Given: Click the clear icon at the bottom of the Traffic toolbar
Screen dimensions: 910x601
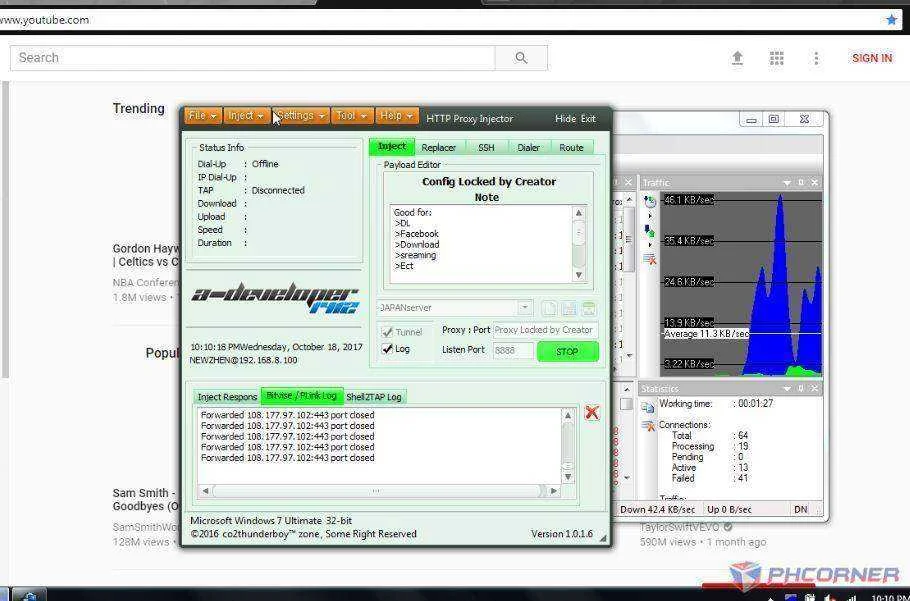Looking at the screenshot, I should pos(649,259).
